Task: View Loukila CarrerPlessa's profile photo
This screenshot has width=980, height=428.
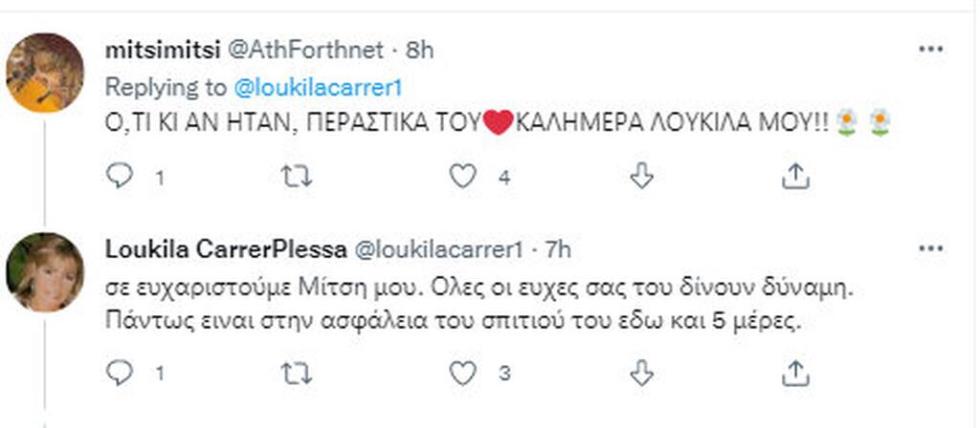Action: coord(45,272)
